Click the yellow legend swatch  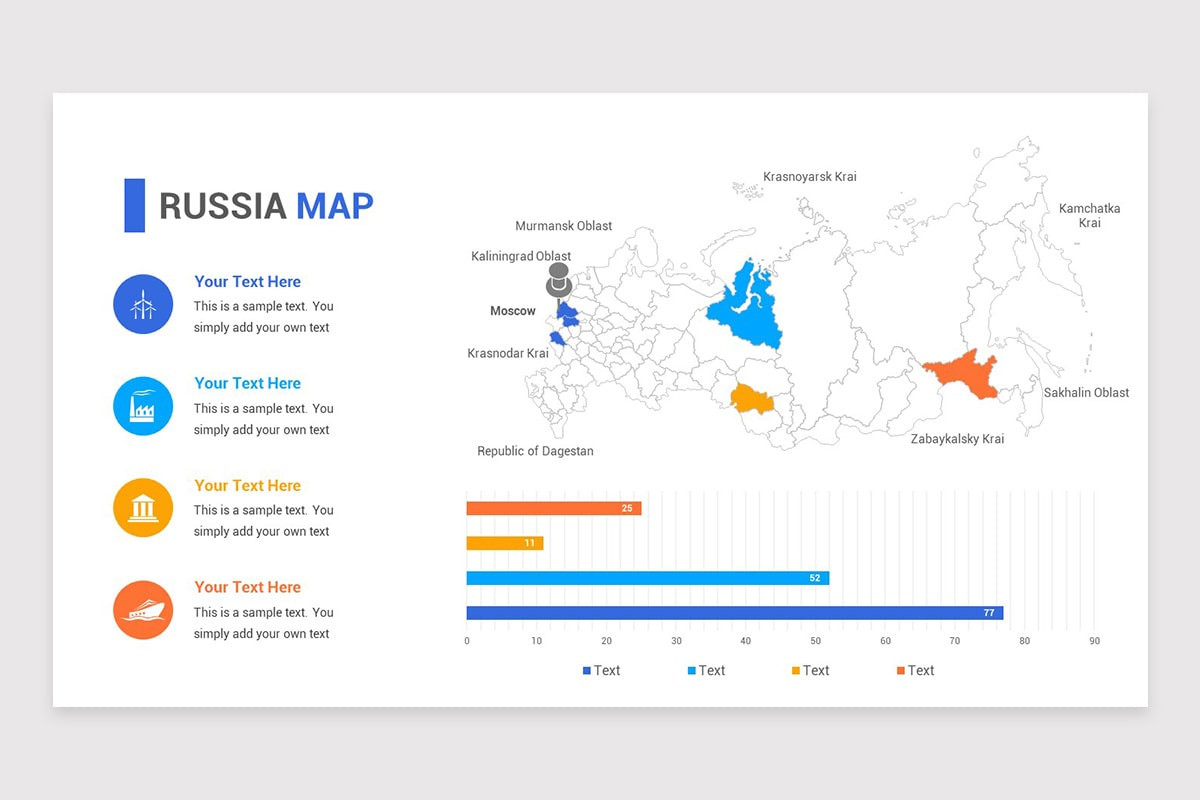[x=796, y=671]
